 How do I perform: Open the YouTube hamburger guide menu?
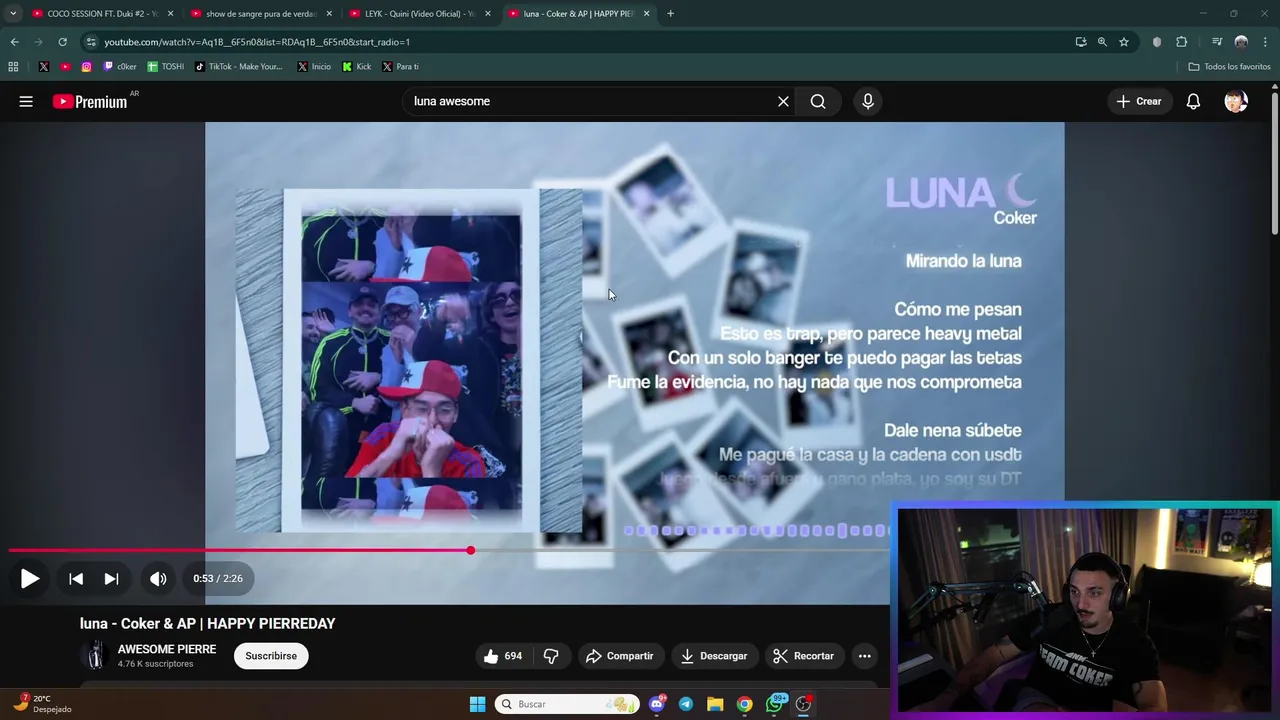26,101
